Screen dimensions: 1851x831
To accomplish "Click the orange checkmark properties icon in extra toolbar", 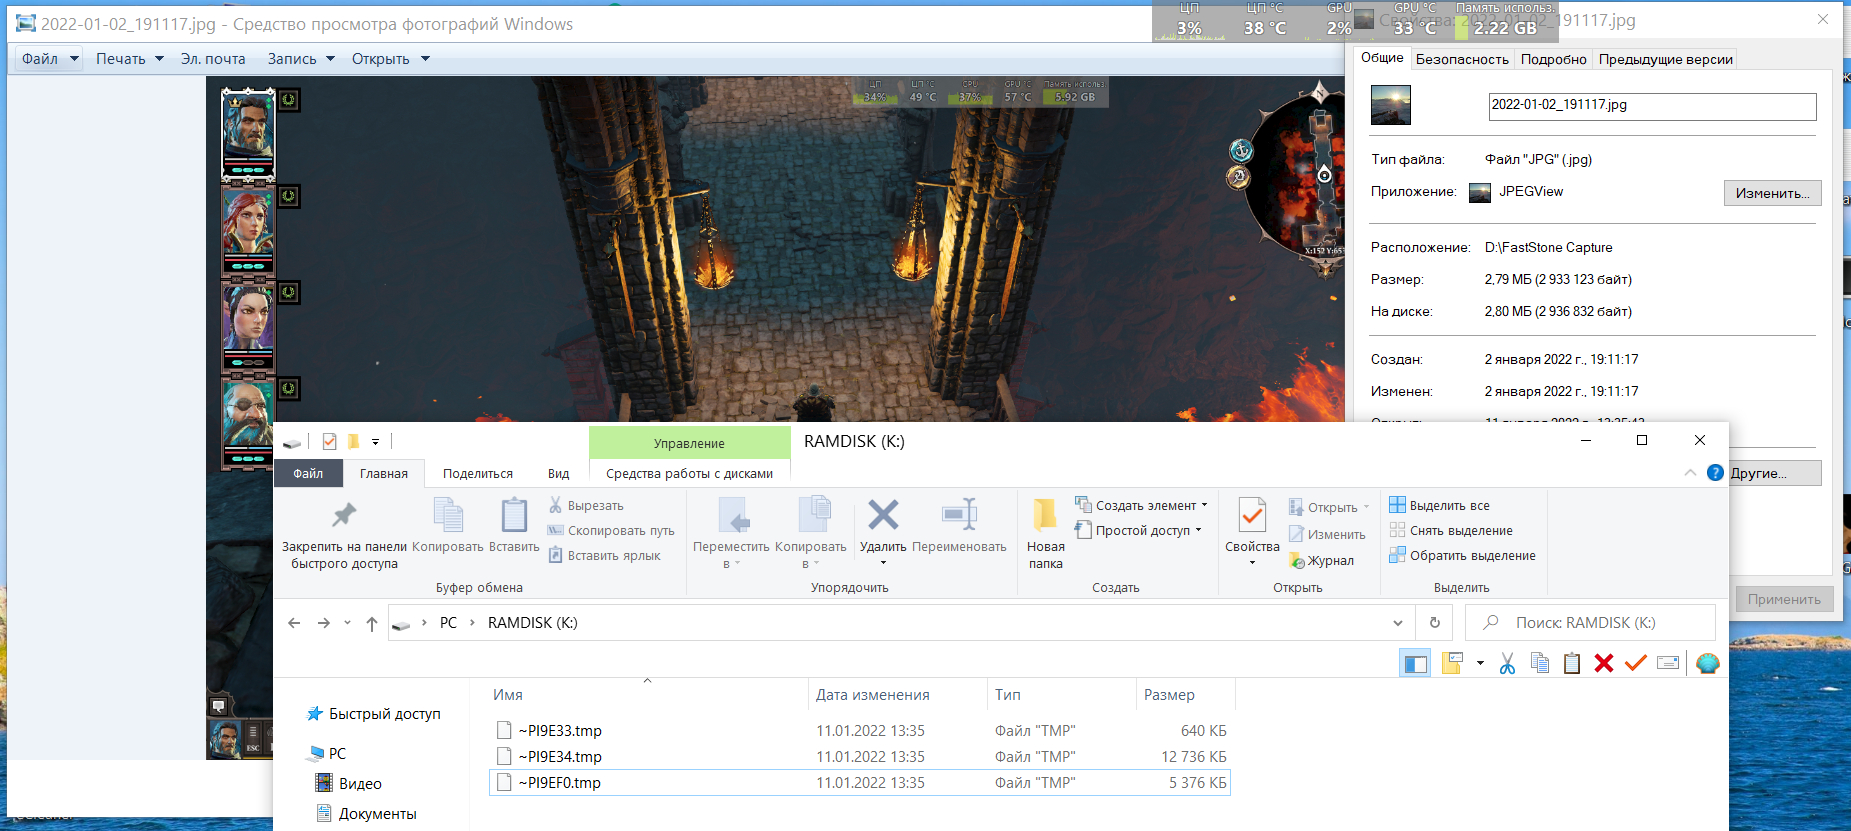I will [1636, 663].
